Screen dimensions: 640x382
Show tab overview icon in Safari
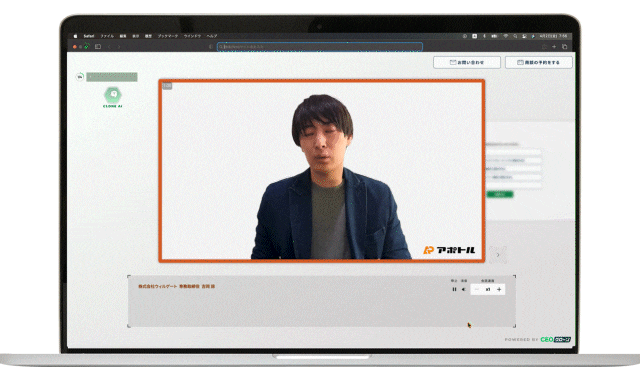[x=565, y=47]
